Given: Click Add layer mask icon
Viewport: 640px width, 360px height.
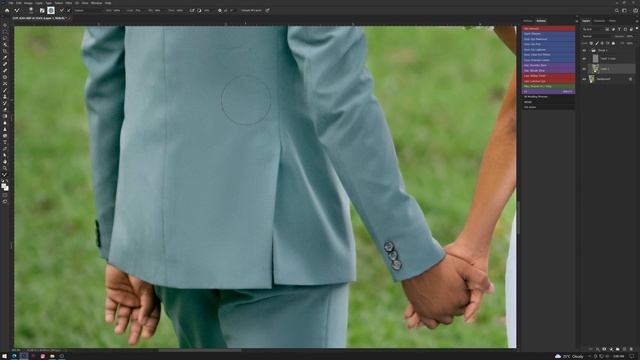Looking at the screenshot, I should 604,349.
